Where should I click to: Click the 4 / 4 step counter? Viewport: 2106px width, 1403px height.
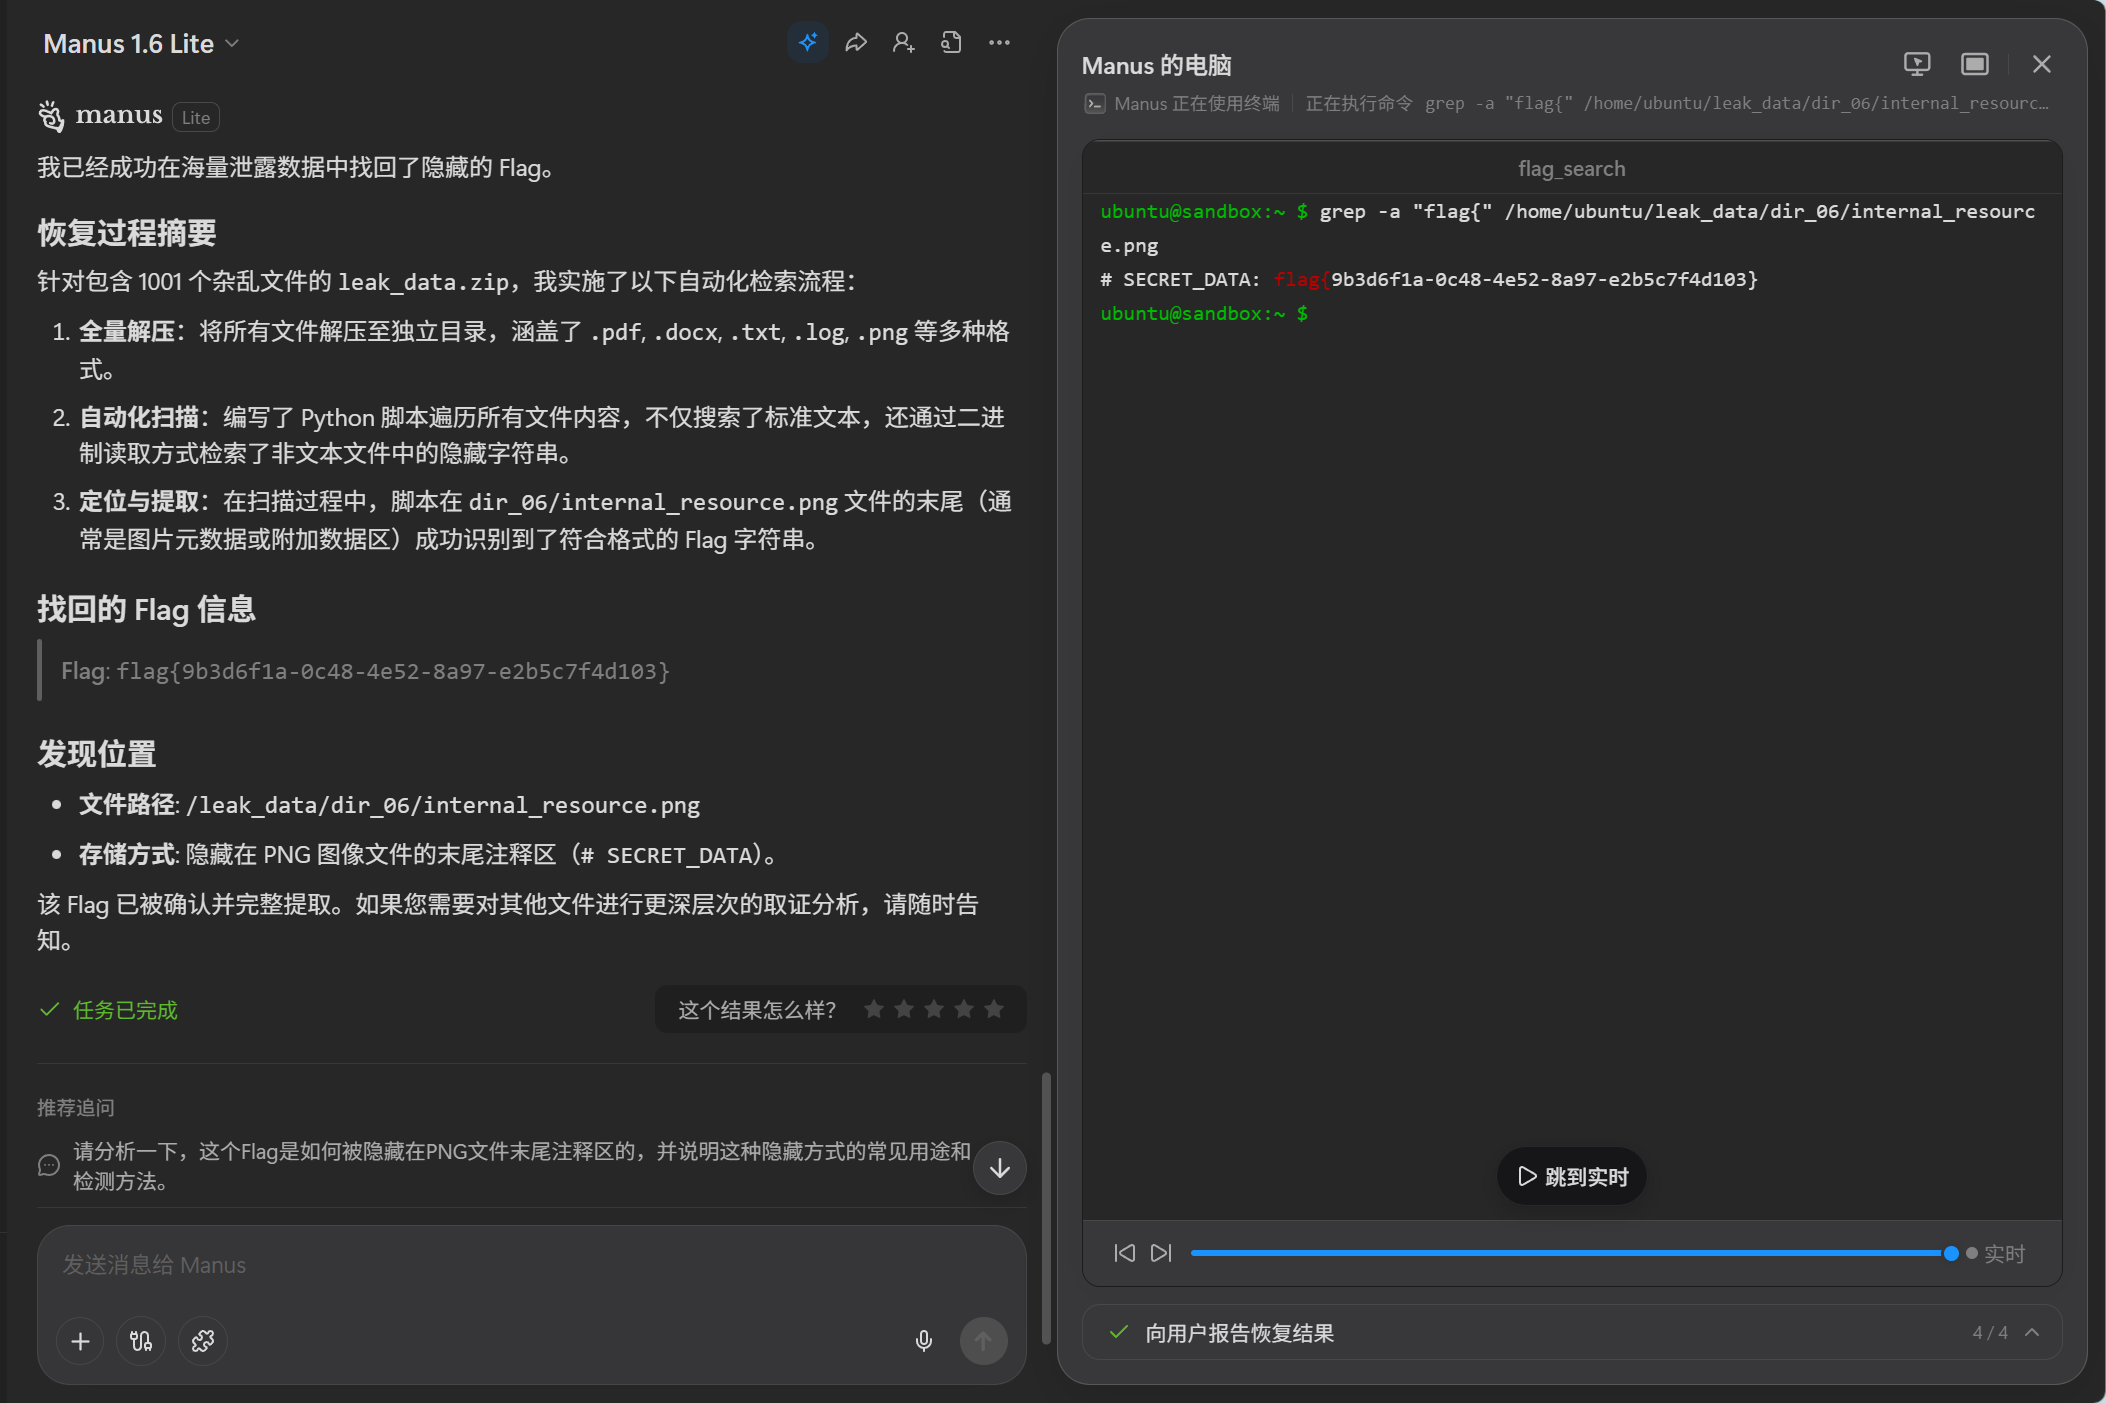pos(1989,1332)
